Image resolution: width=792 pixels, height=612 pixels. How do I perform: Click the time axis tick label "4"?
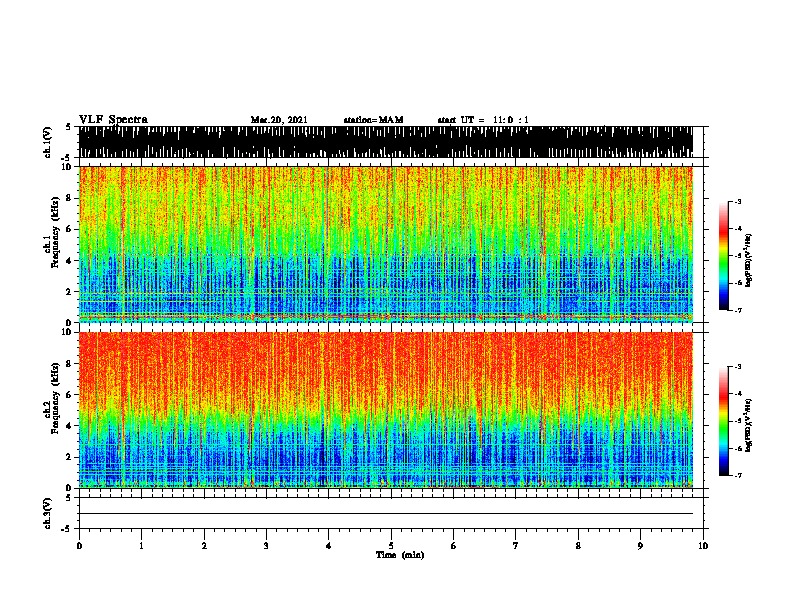329,546
